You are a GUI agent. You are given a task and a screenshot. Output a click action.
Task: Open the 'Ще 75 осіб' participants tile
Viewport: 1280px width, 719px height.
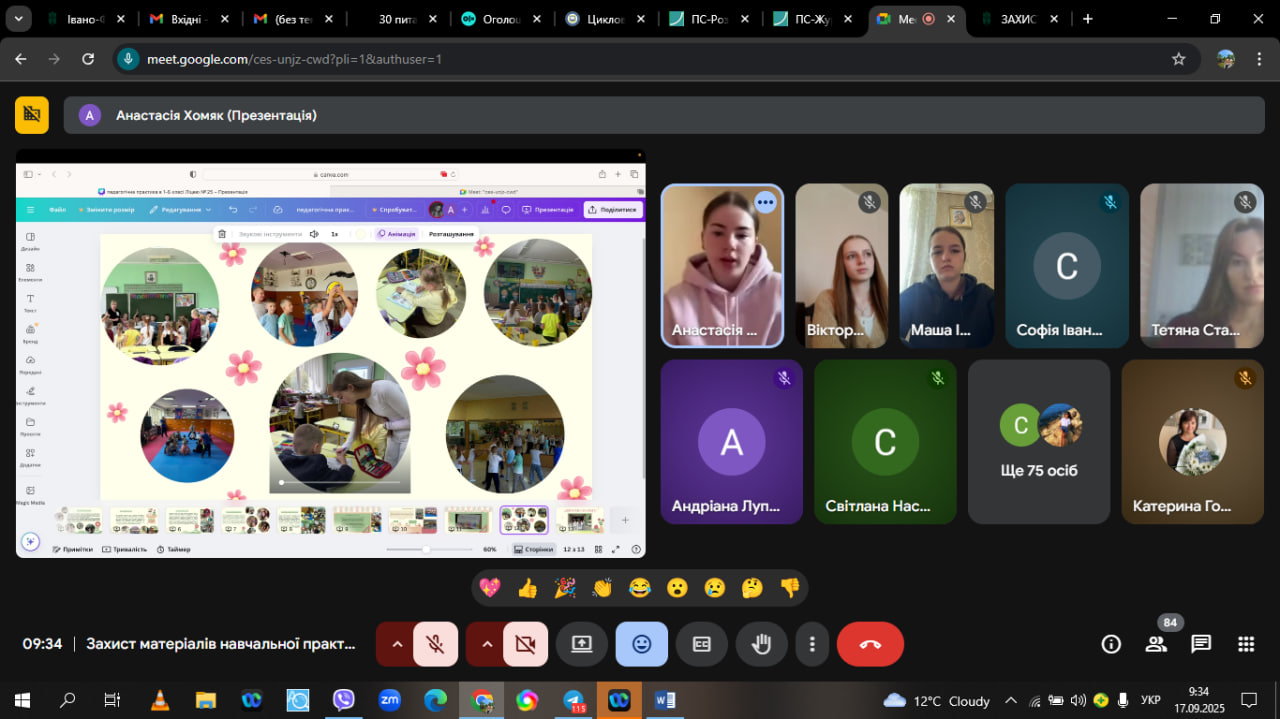pyautogui.click(x=1039, y=442)
